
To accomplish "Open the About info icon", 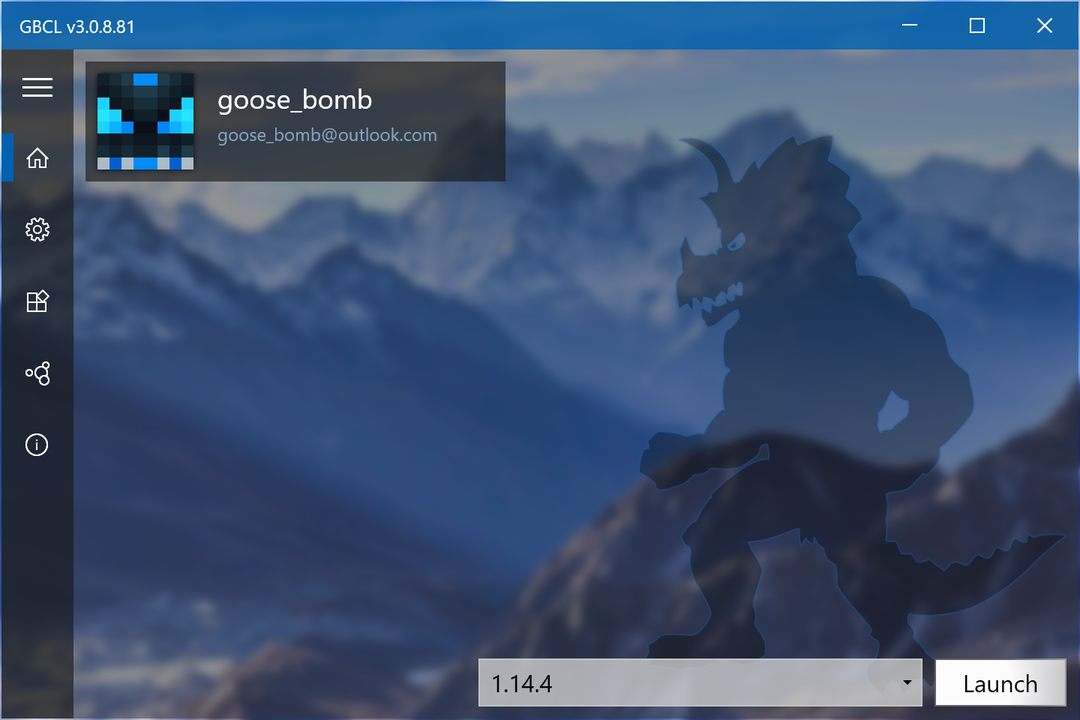I will [37, 445].
